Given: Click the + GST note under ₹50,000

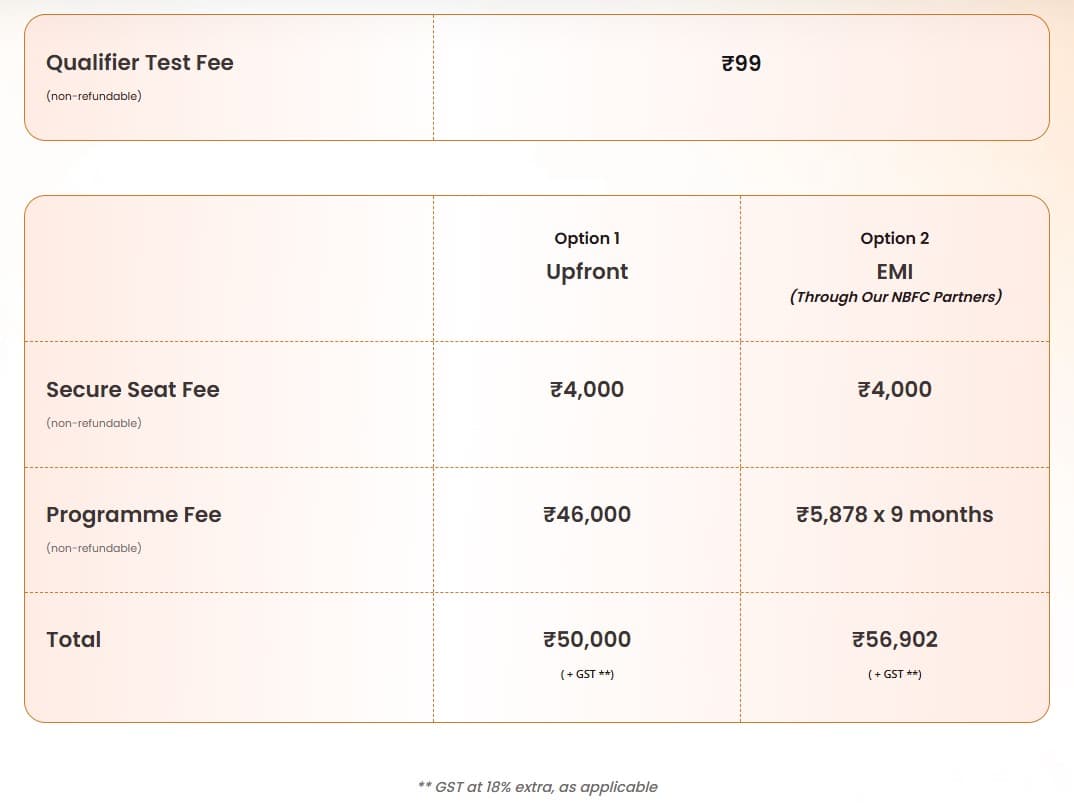Looking at the screenshot, I should (x=587, y=674).
